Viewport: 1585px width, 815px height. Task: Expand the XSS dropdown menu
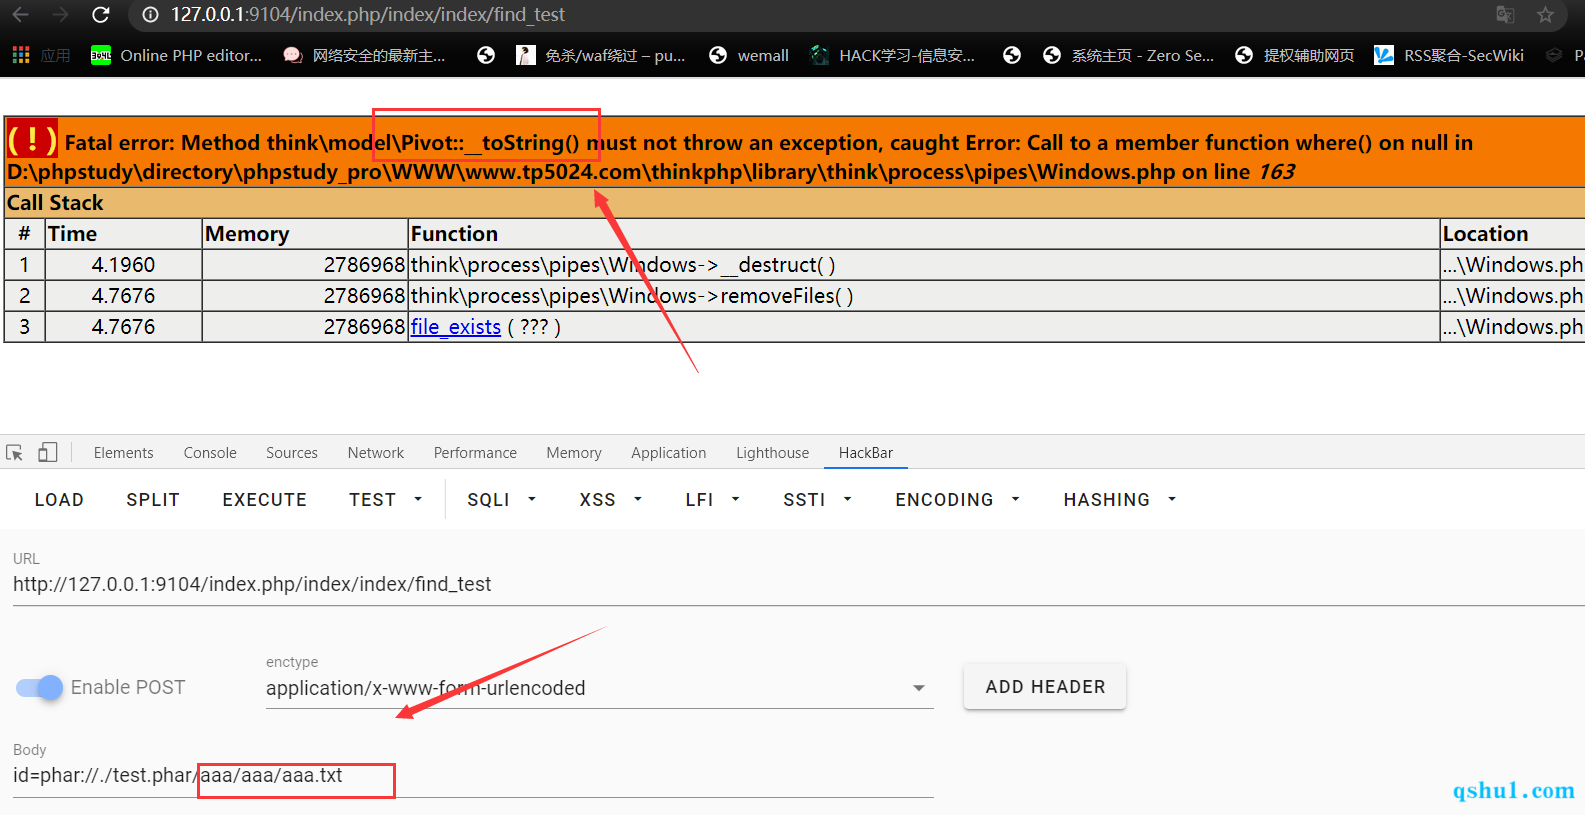pyautogui.click(x=611, y=499)
